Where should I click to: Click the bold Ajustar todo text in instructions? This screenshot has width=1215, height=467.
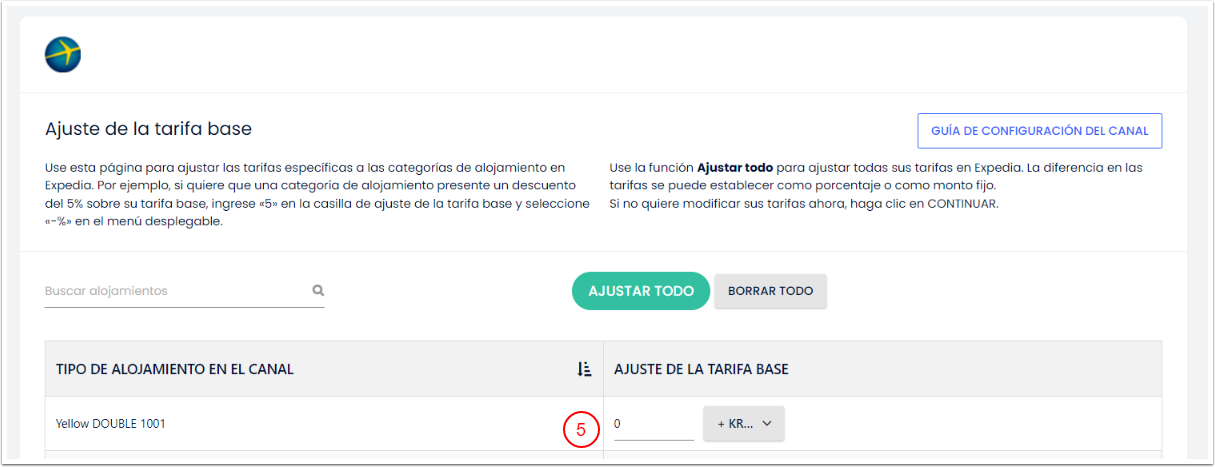point(735,168)
